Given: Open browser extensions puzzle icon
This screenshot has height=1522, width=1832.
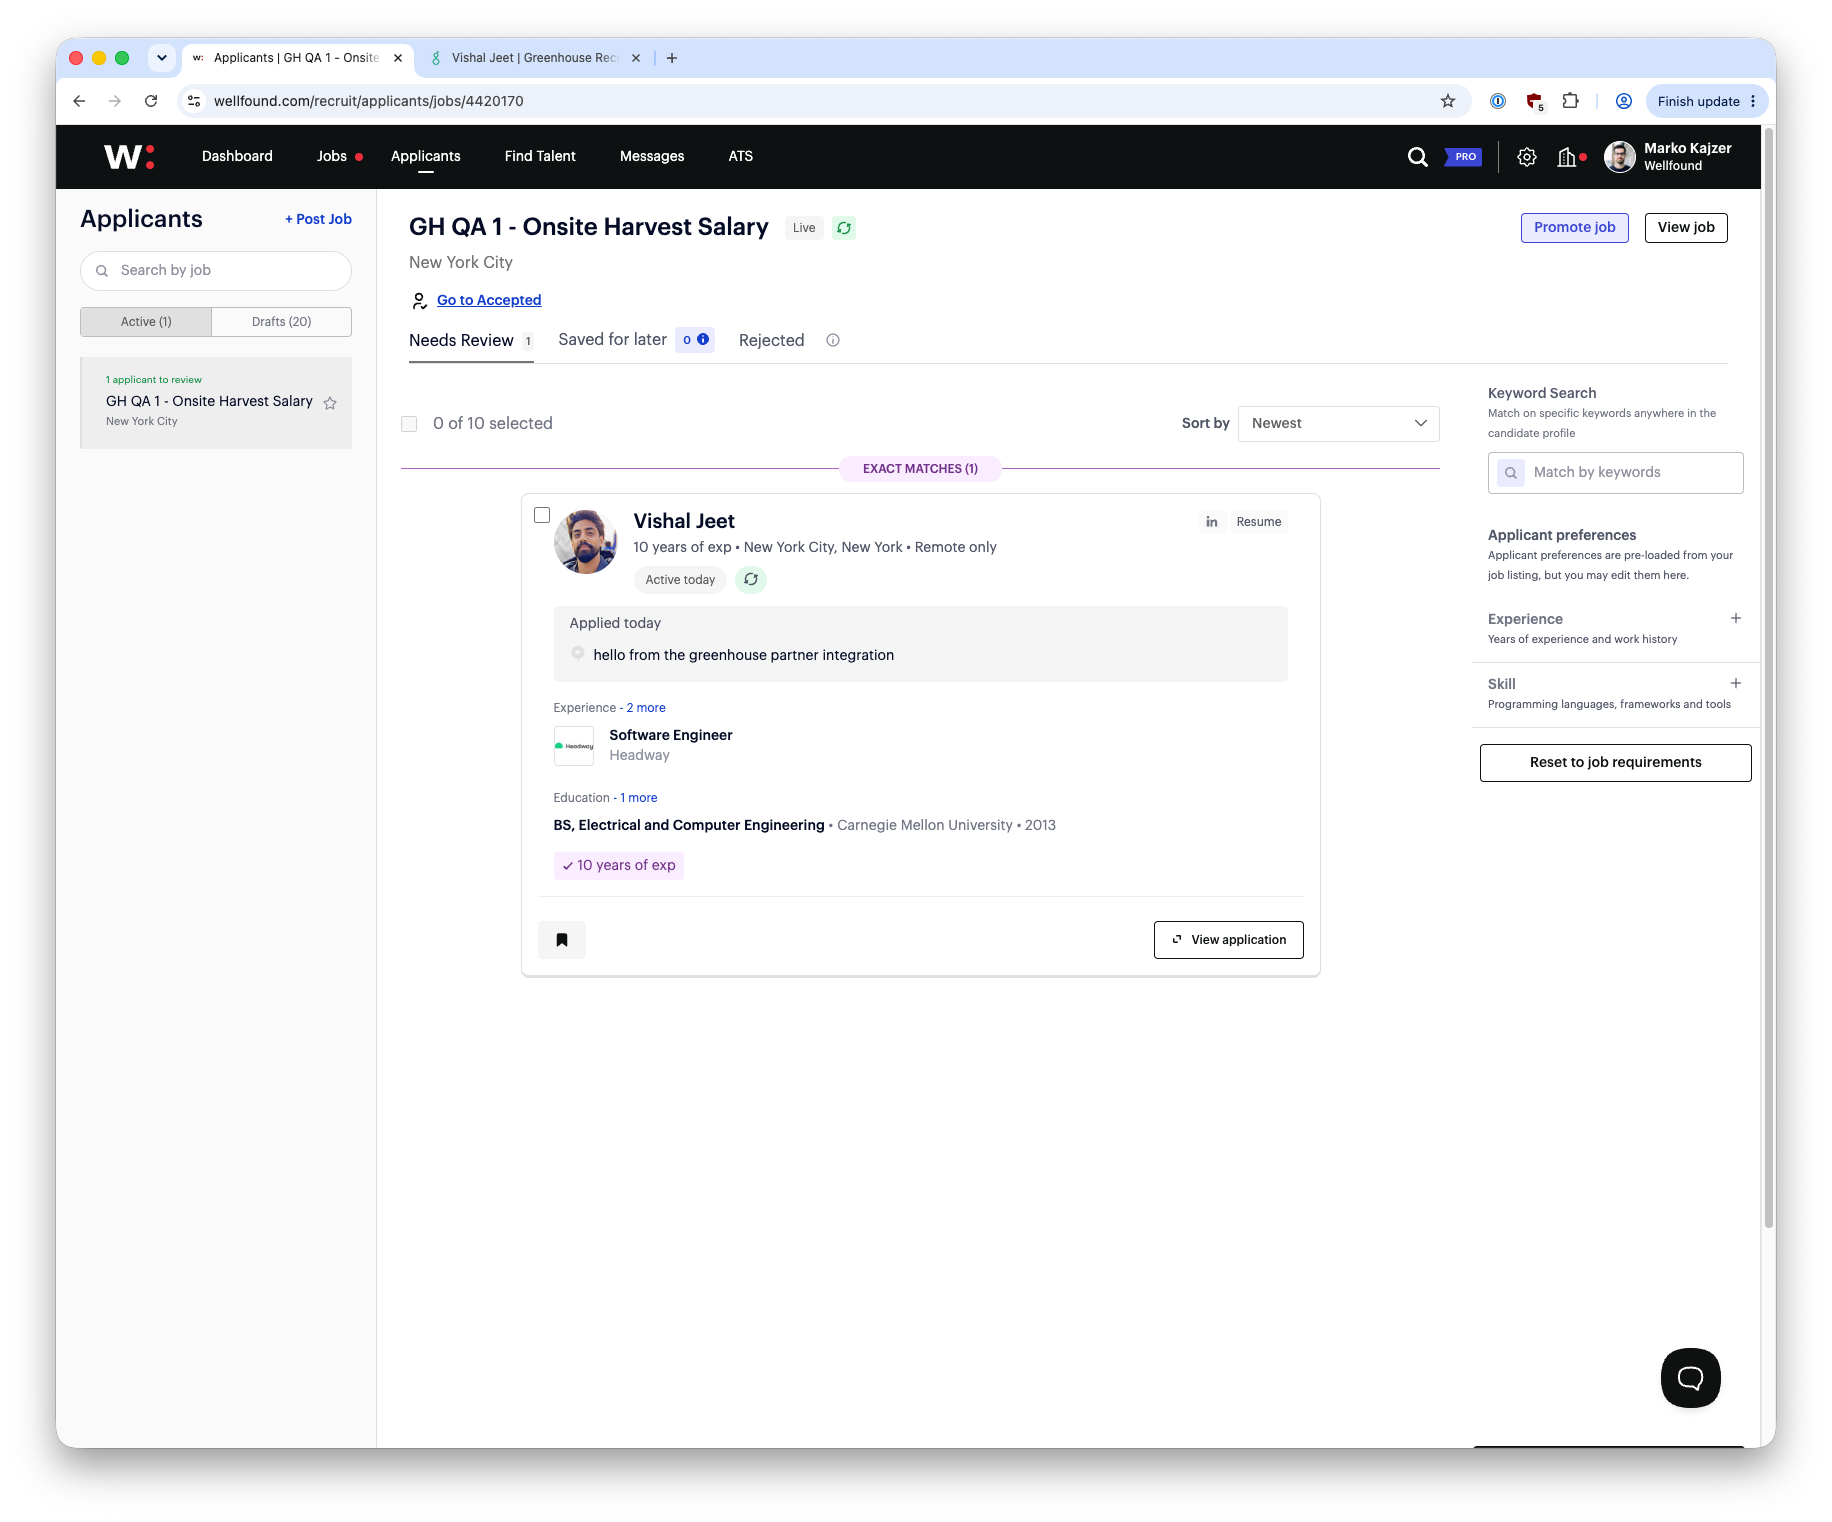Looking at the screenshot, I should 1571,101.
